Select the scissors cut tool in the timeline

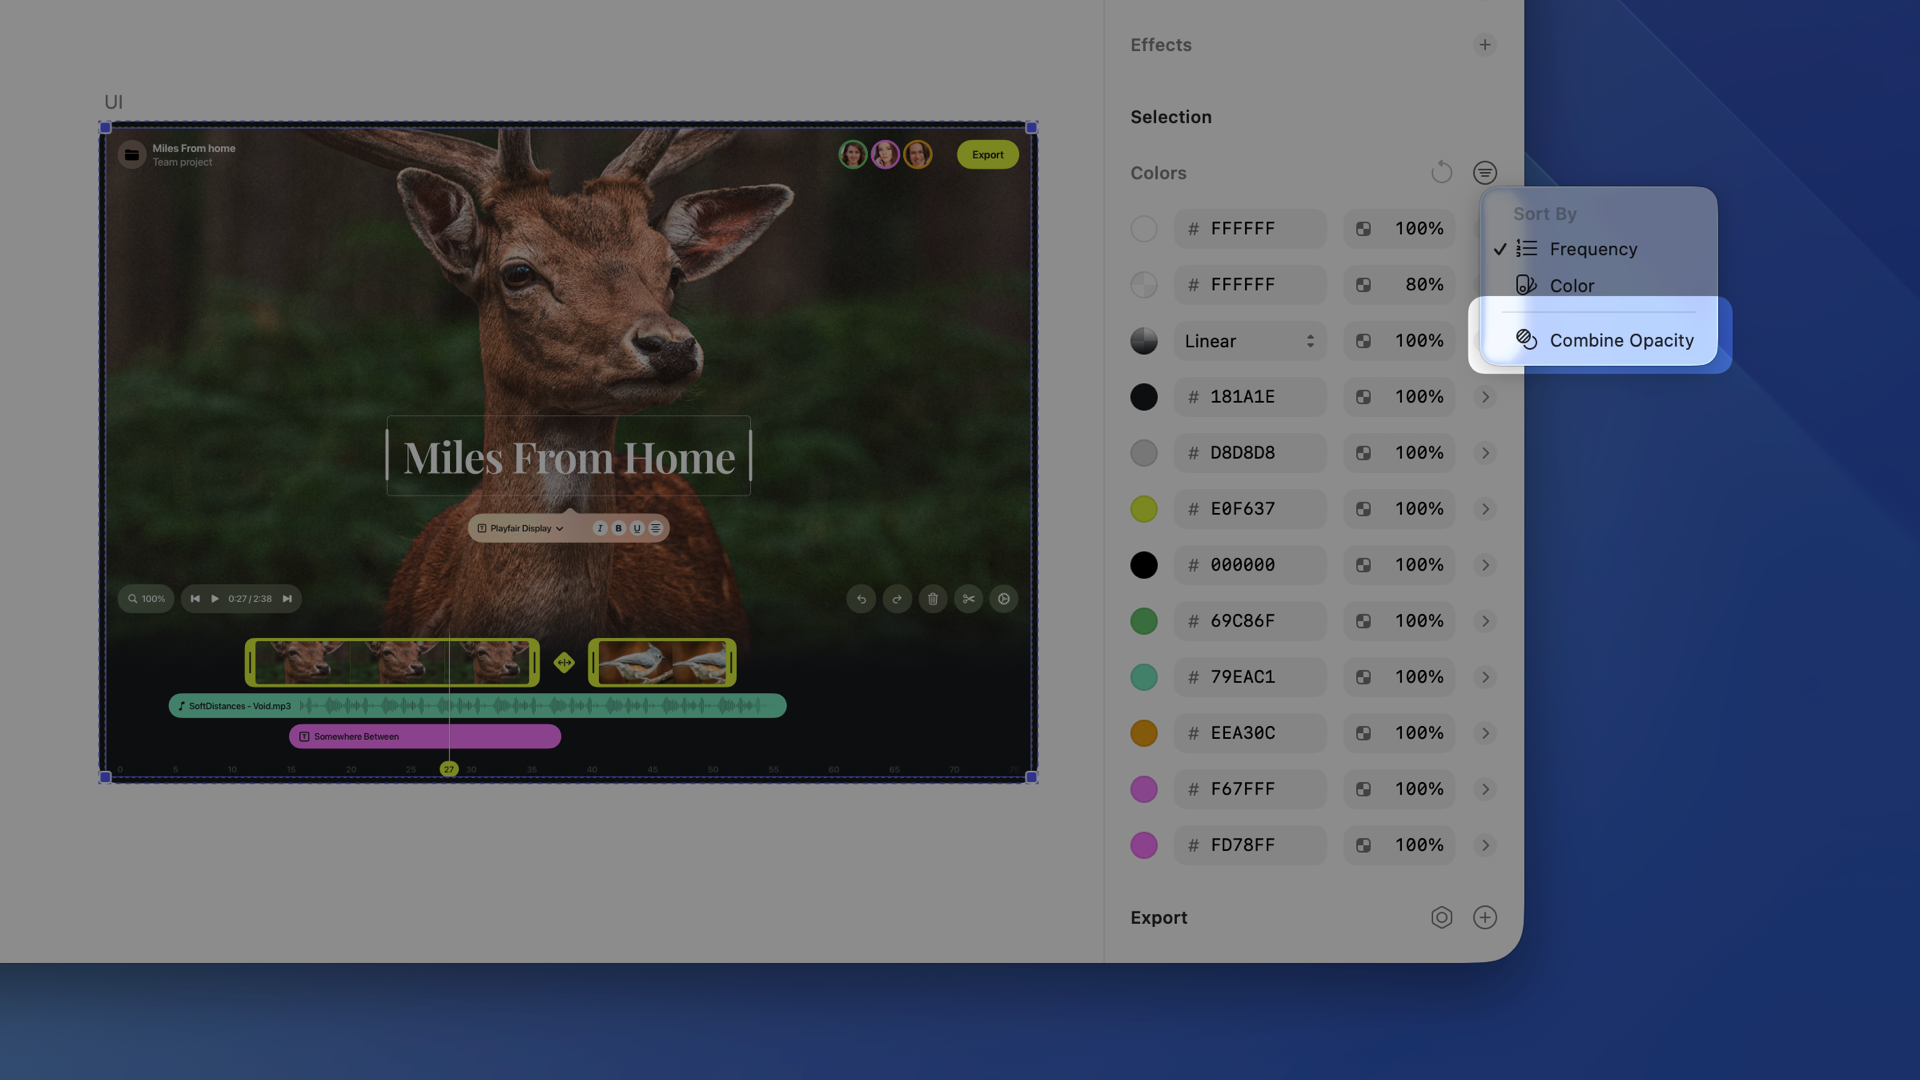click(968, 598)
